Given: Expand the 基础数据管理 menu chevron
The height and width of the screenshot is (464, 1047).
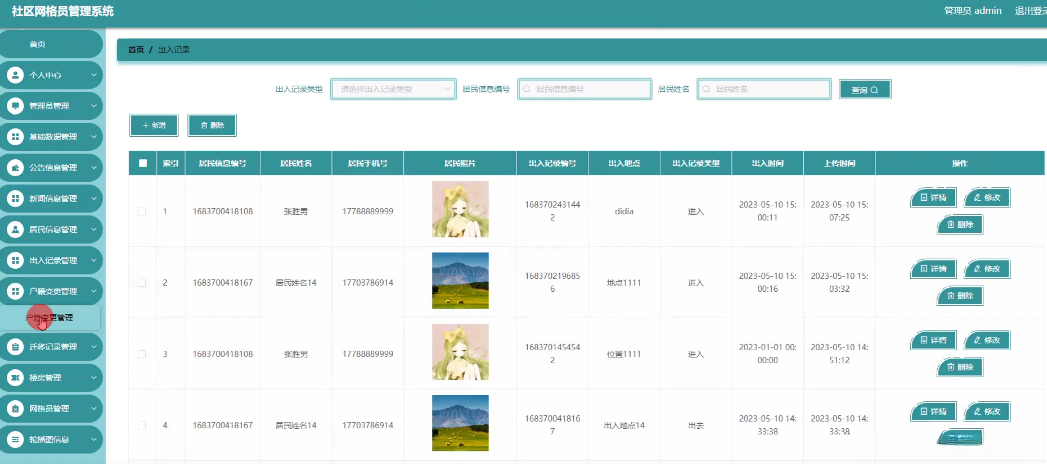Looking at the screenshot, I should [94, 137].
